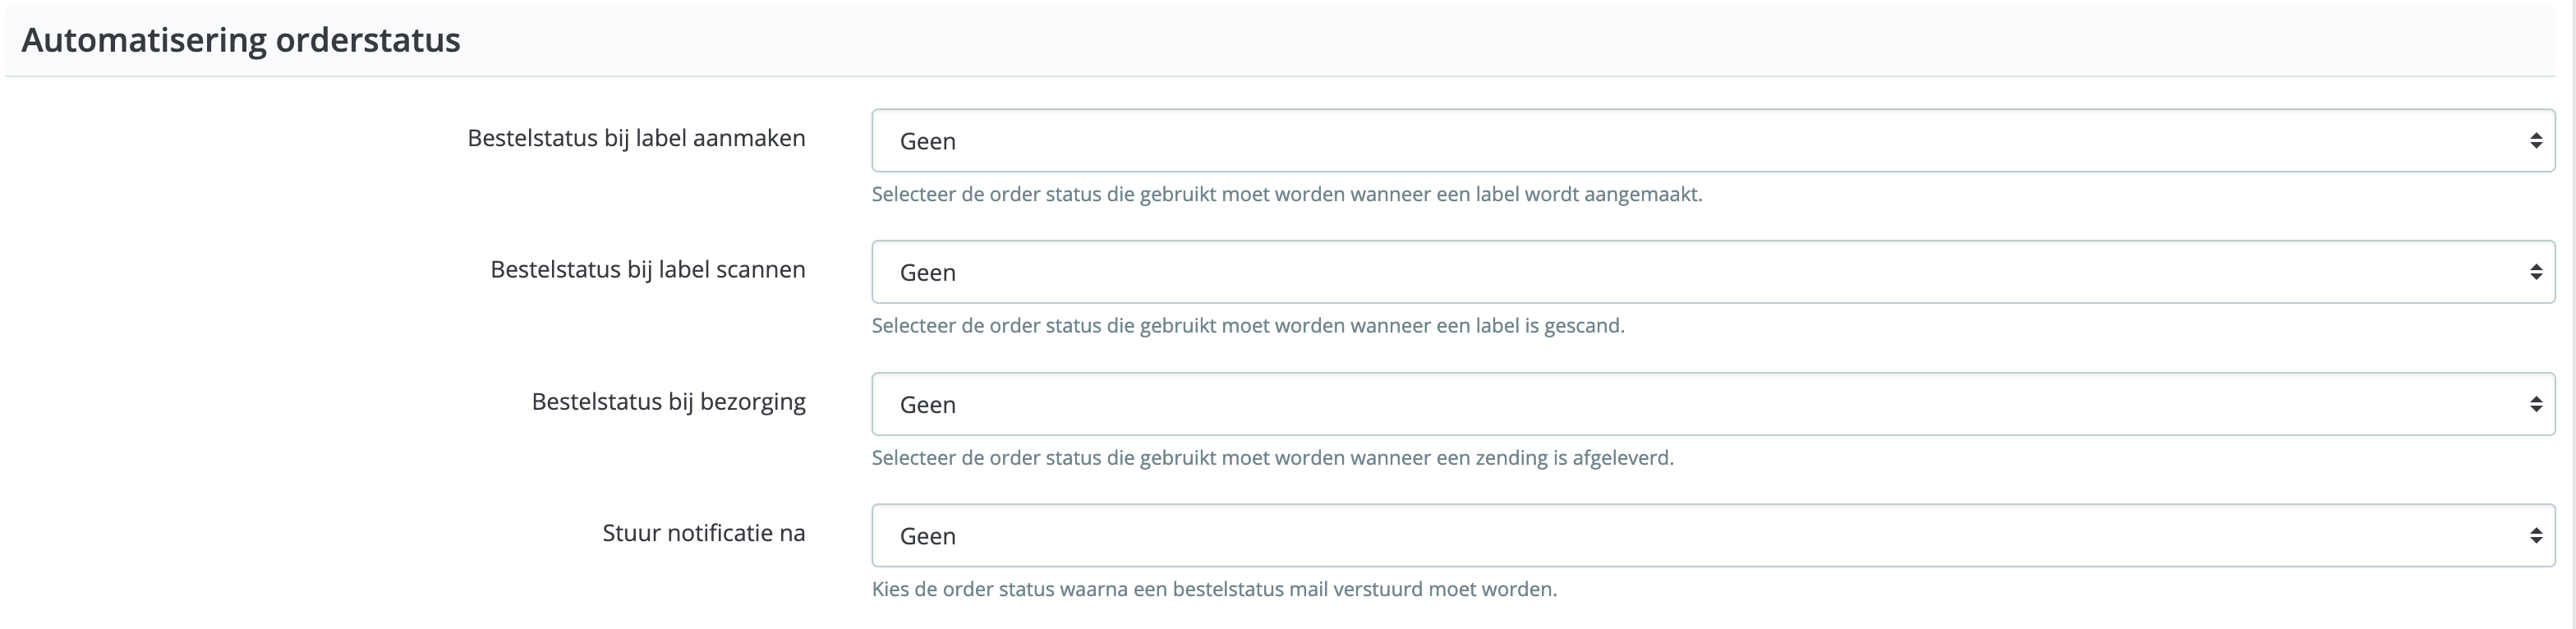Click the arrows icon on 'Bestelstatus bij bezorging' selector
Image resolution: width=2576 pixels, height=629 pixels.
coord(2537,403)
